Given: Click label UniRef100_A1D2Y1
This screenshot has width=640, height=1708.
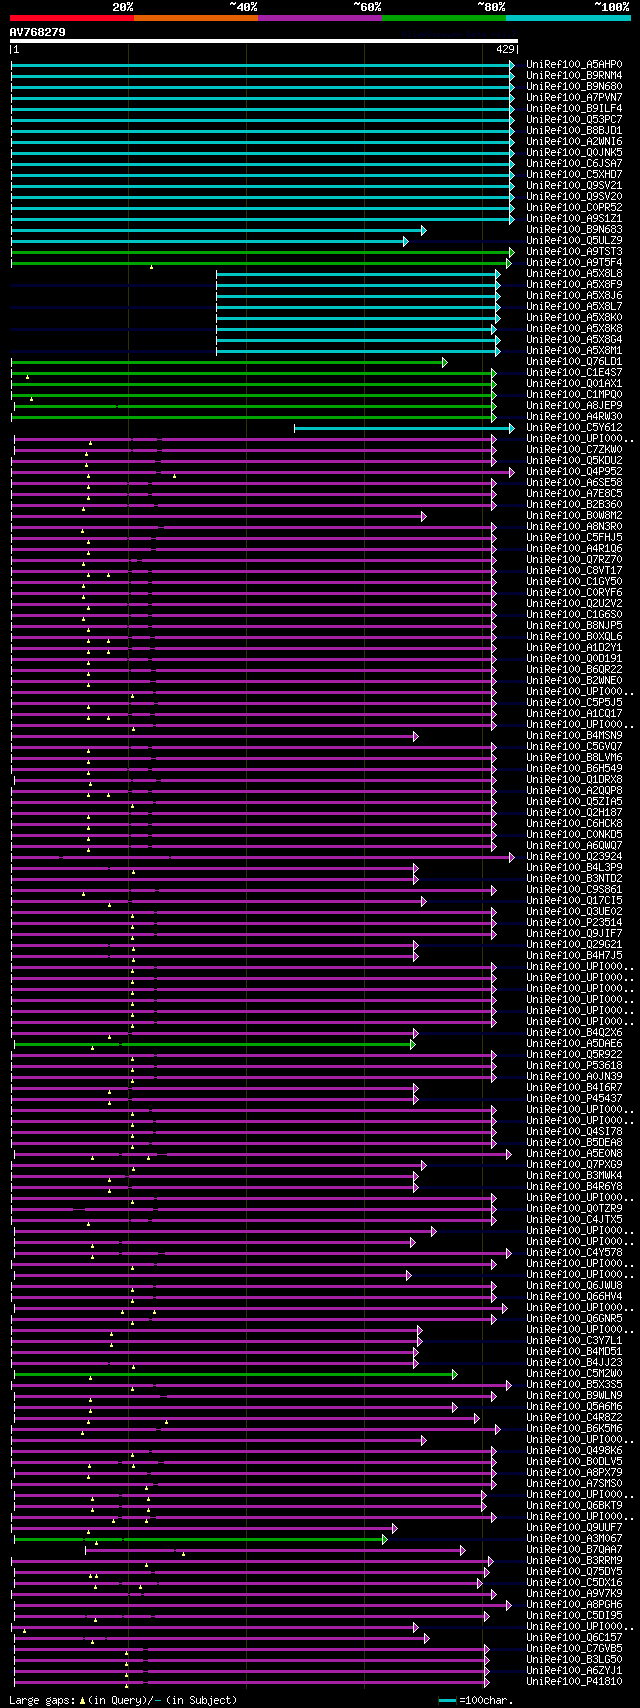Looking at the screenshot, I should pos(574,648).
